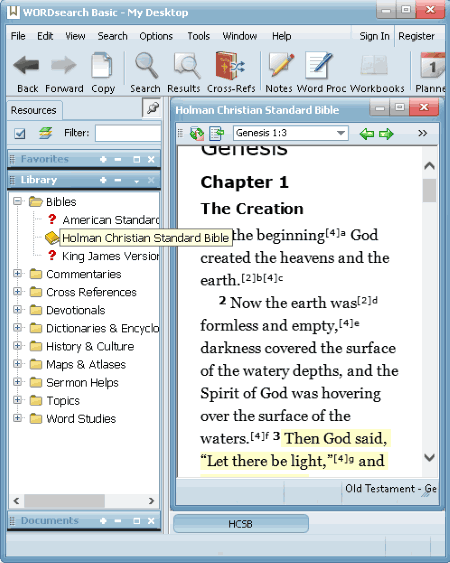
Task: Expand the Word Studies folder
Action: point(17,418)
